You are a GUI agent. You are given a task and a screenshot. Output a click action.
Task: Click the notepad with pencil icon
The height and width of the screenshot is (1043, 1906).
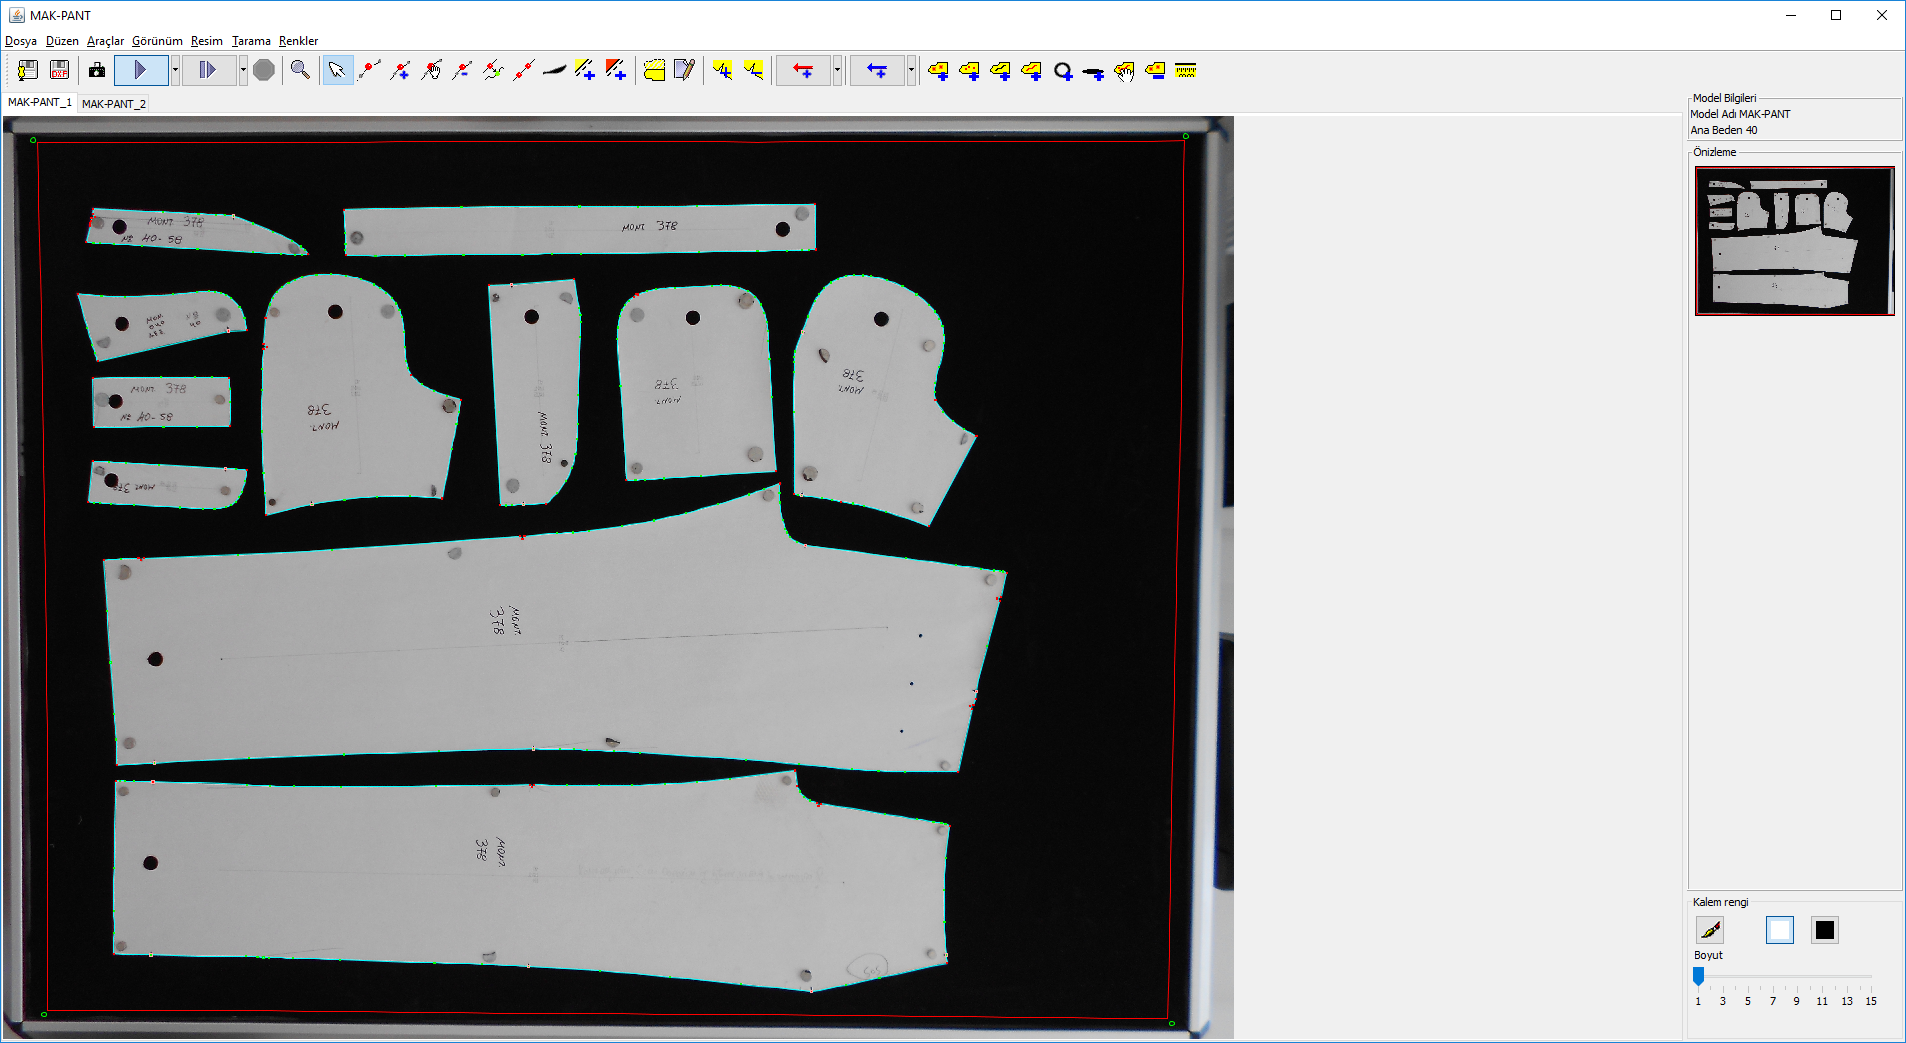click(x=684, y=70)
